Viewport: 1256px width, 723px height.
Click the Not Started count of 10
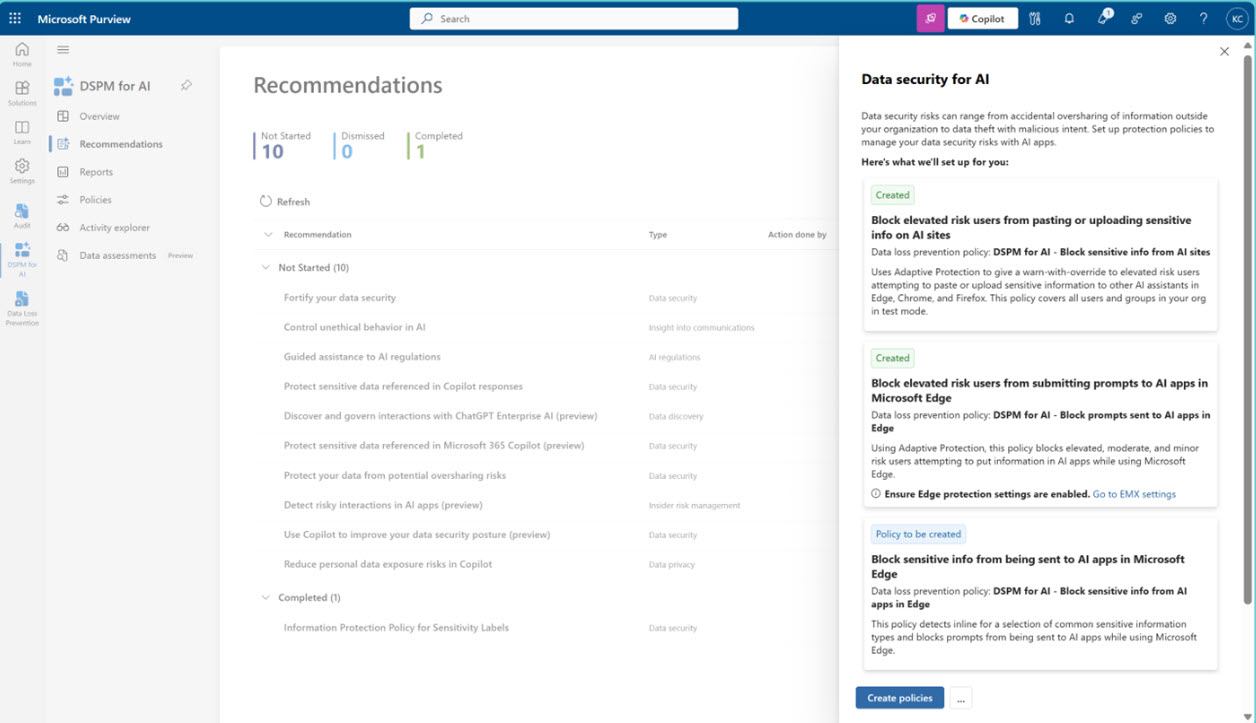point(272,152)
